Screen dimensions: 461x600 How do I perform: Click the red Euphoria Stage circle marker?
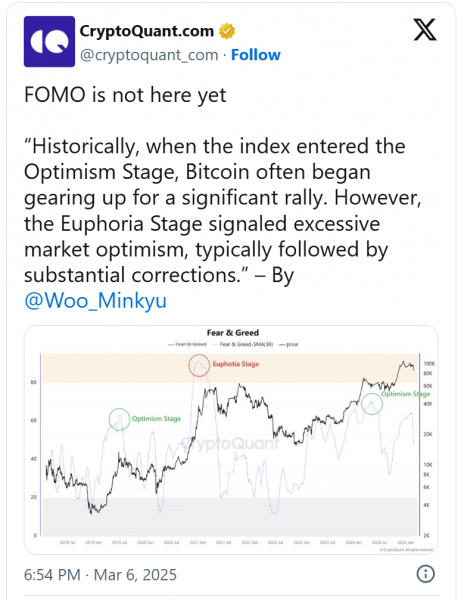[x=199, y=365]
